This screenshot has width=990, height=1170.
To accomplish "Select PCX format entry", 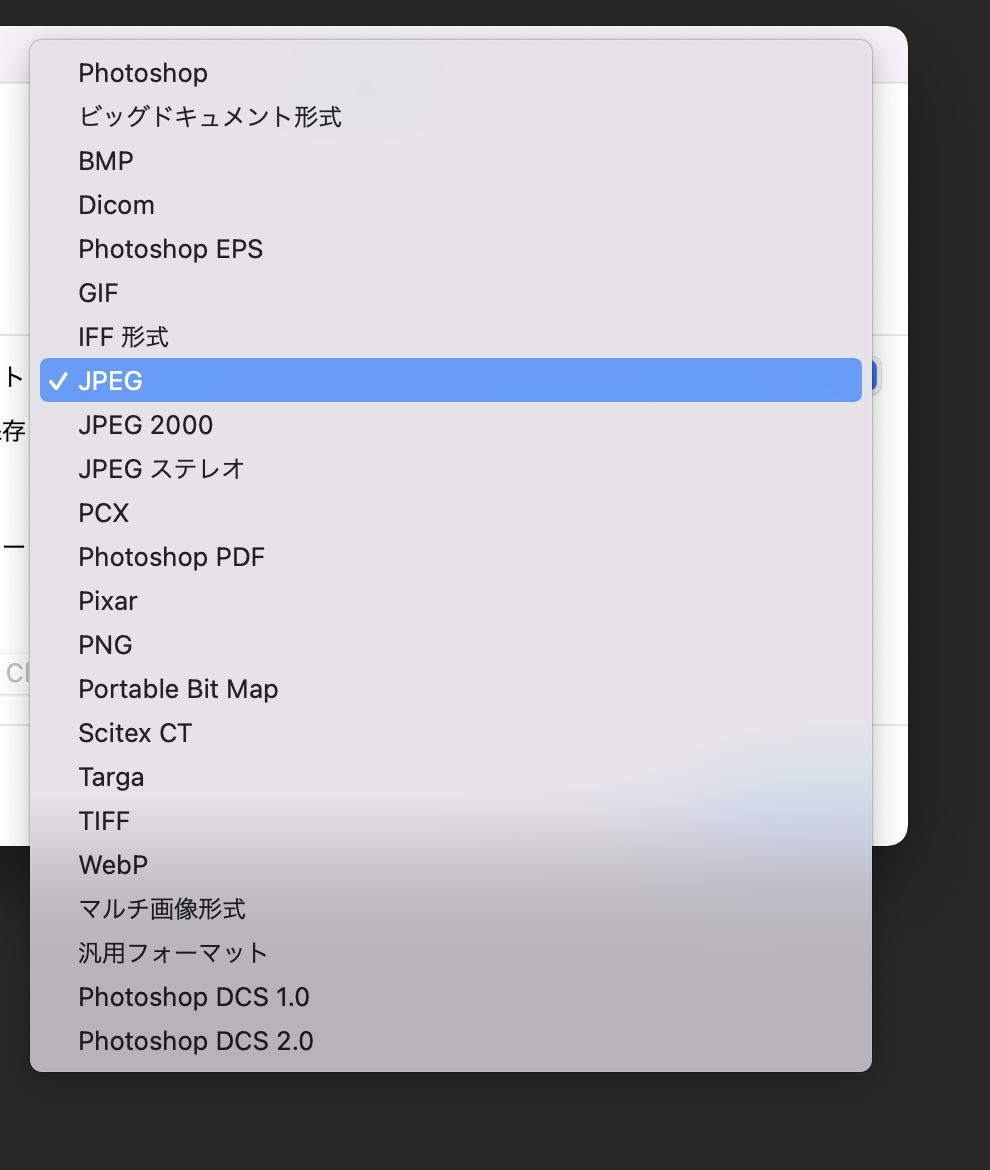I will (x=451, y=513).
